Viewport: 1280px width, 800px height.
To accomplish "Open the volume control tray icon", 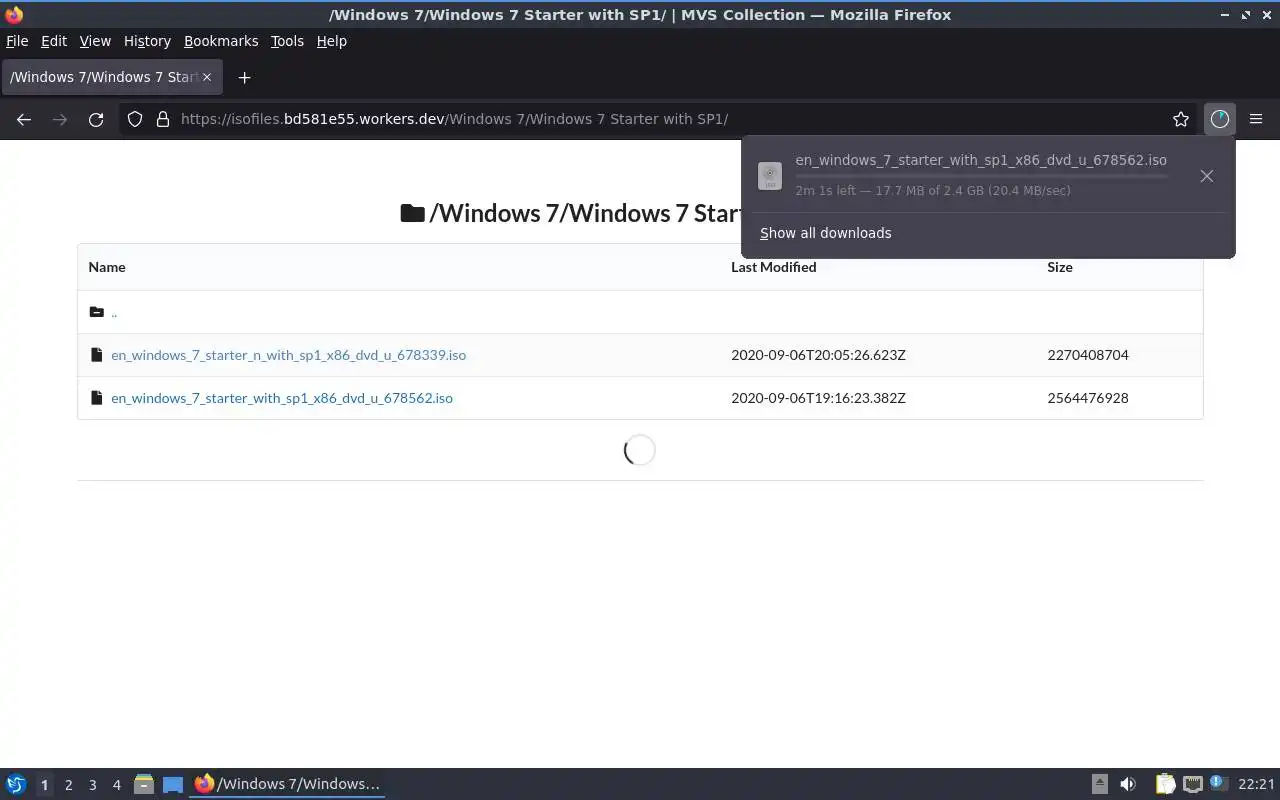I will (1128, 784).
